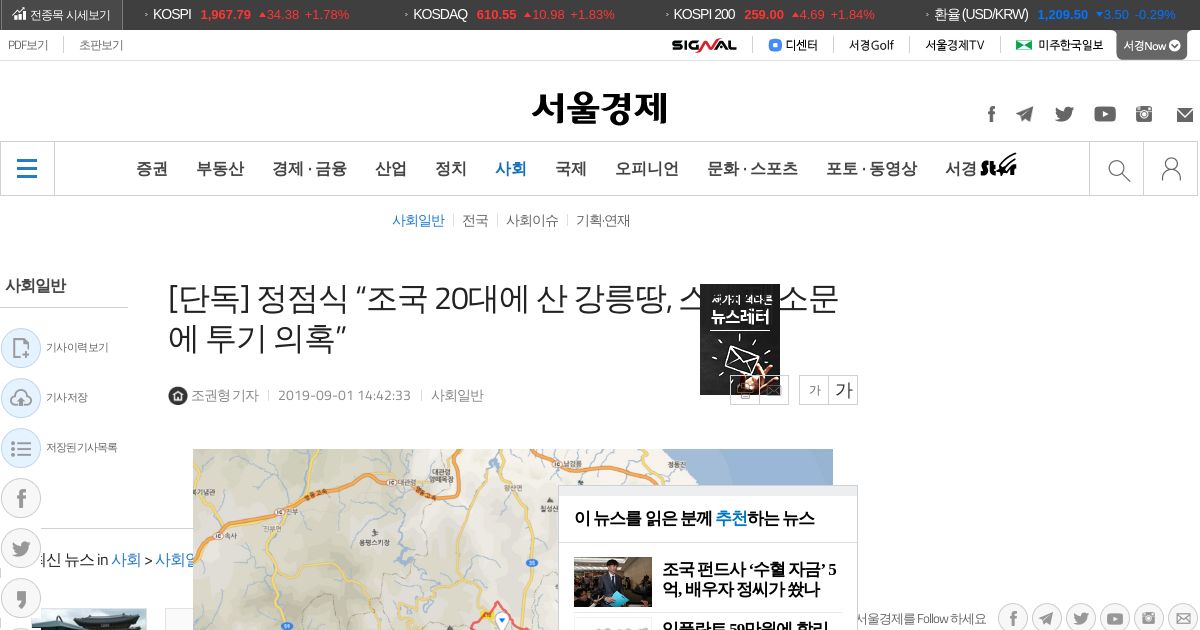Open the 부동산 menu
Screen dimensions: 1200x630
pos(220,169)
